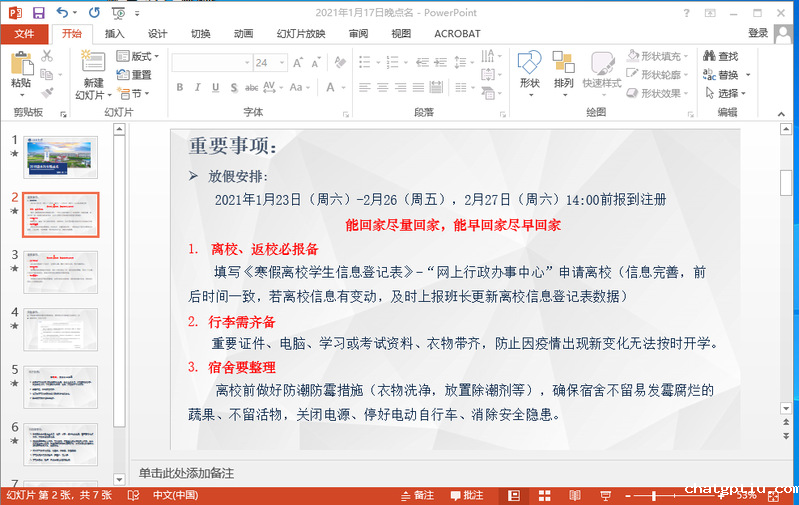The height and width of the screenshot is (505, 799).
Task: Toggle bold formatting
Action: [x=179, y=87]
